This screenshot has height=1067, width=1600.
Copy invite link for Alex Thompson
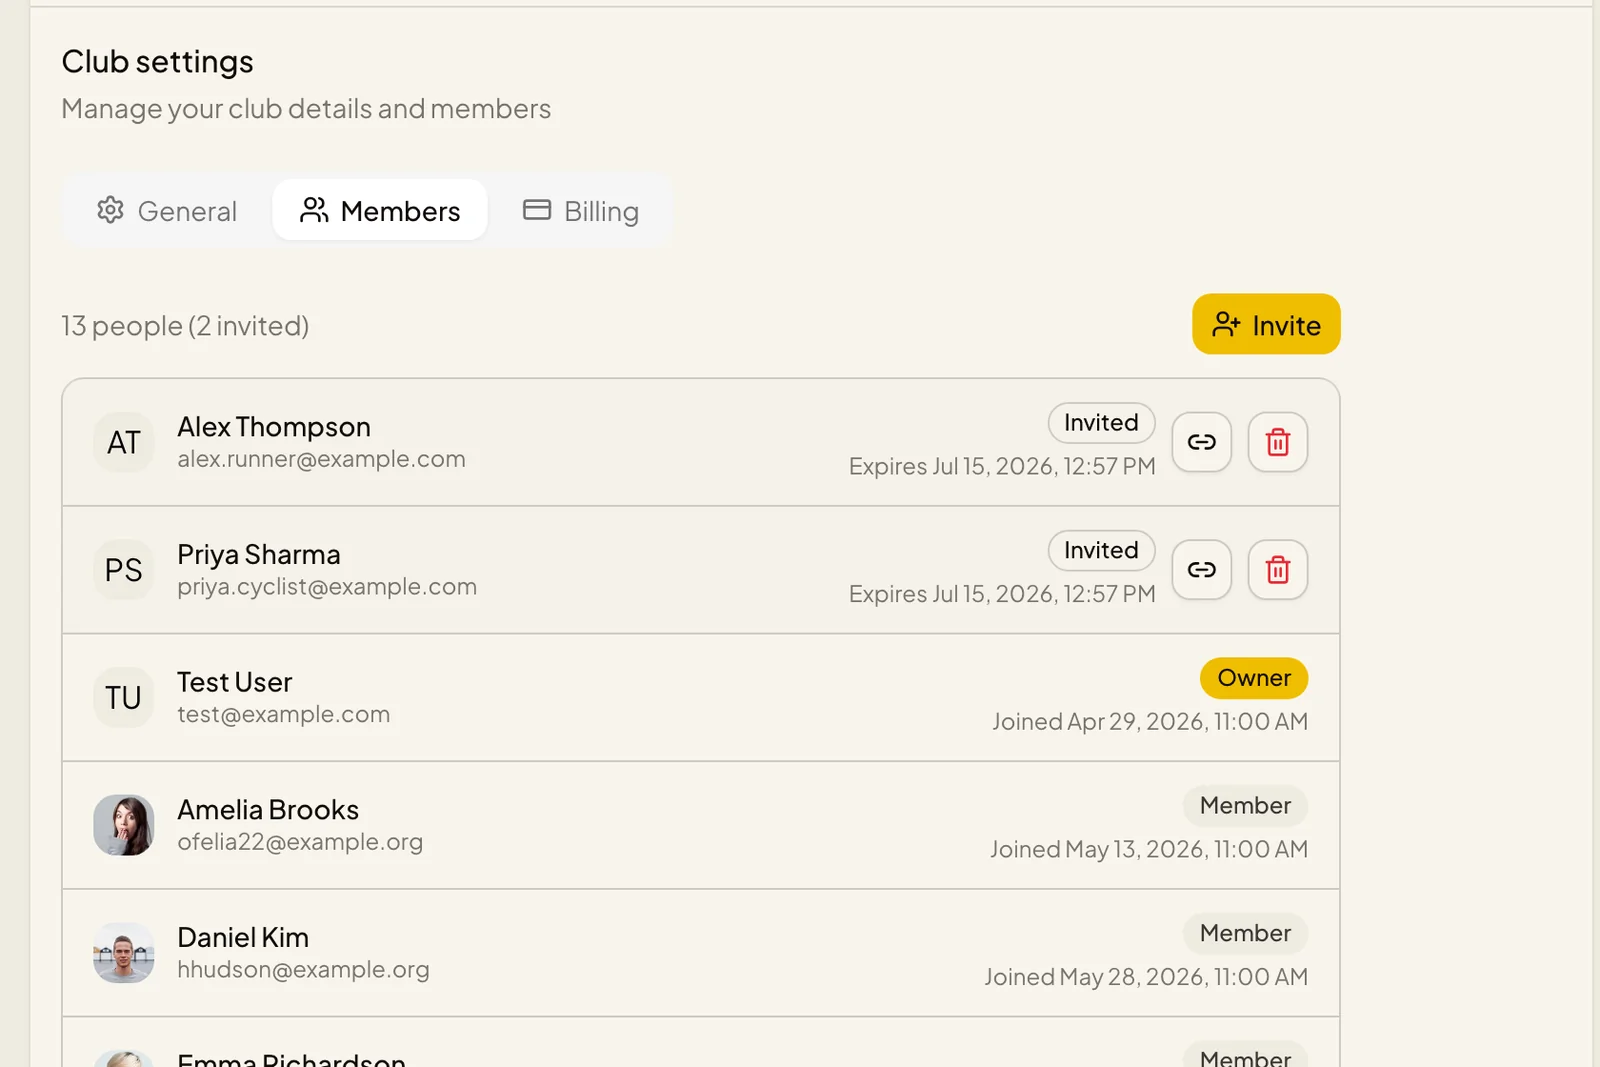tap(1201, 442)
